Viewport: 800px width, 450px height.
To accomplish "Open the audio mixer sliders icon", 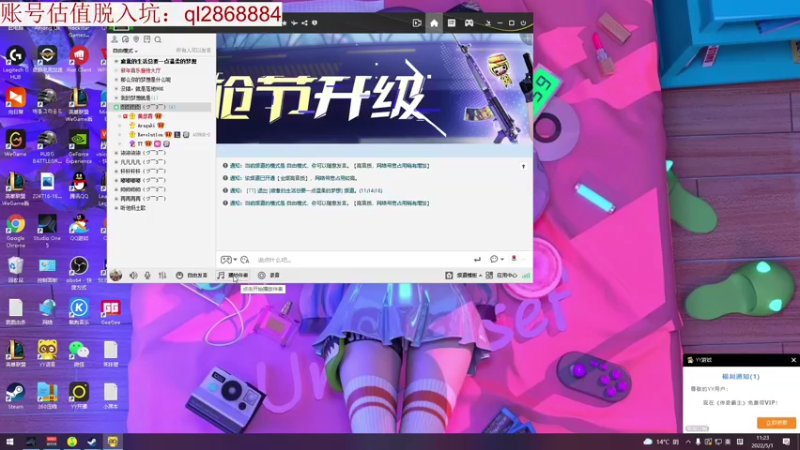I will (162, 275).
